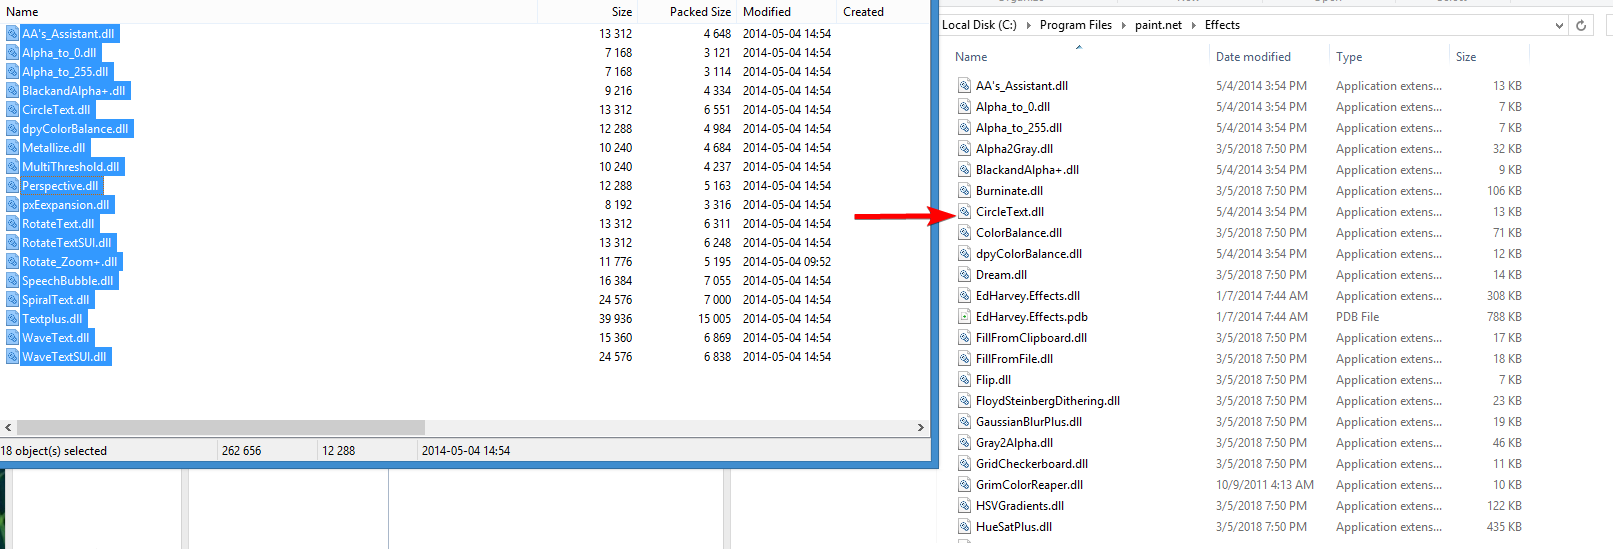Select FloydSteinbergDithering.dll name in Explorer

click(1048, 401)
